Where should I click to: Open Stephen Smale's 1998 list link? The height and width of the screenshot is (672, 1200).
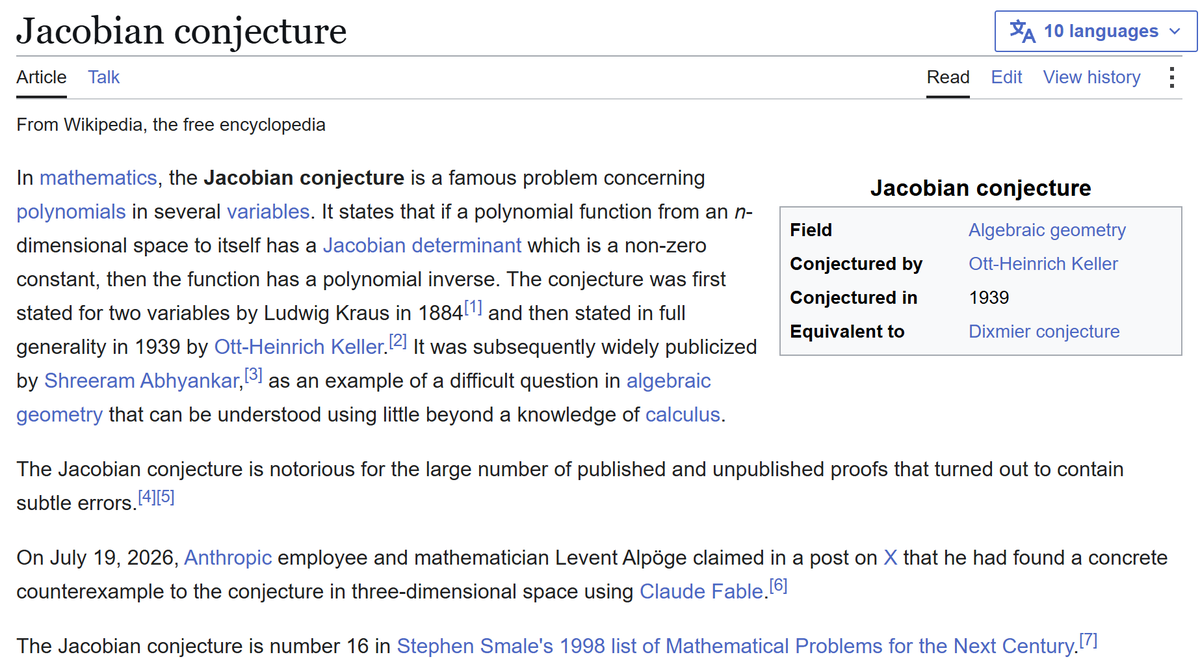(736, 646)
